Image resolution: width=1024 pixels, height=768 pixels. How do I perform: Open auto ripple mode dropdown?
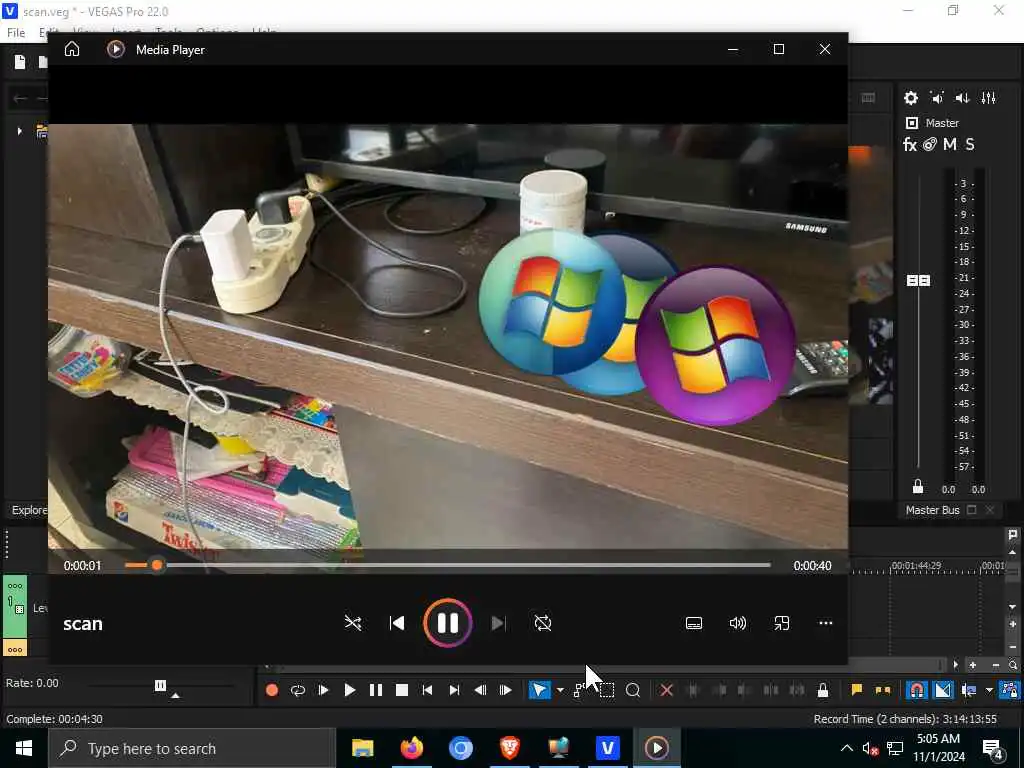click(989, 690)
